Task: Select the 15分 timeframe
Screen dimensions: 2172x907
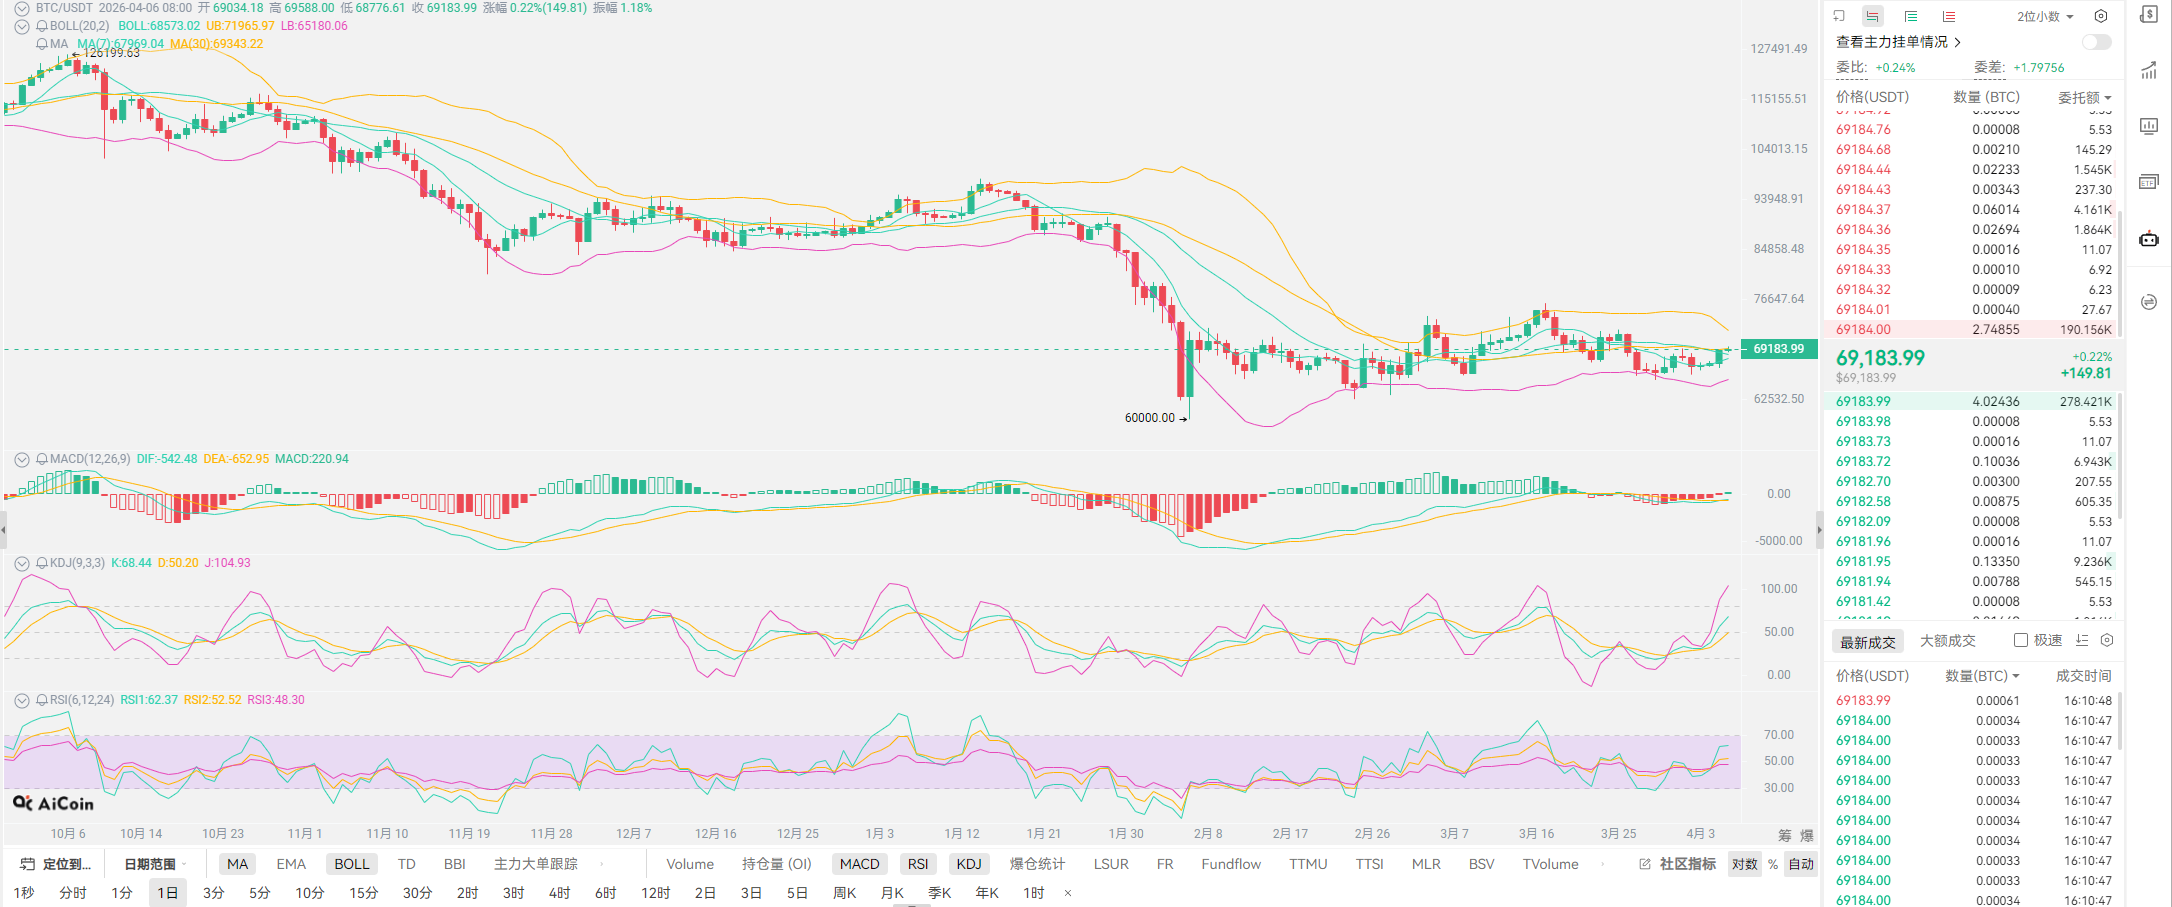Action: coord(363,892)
